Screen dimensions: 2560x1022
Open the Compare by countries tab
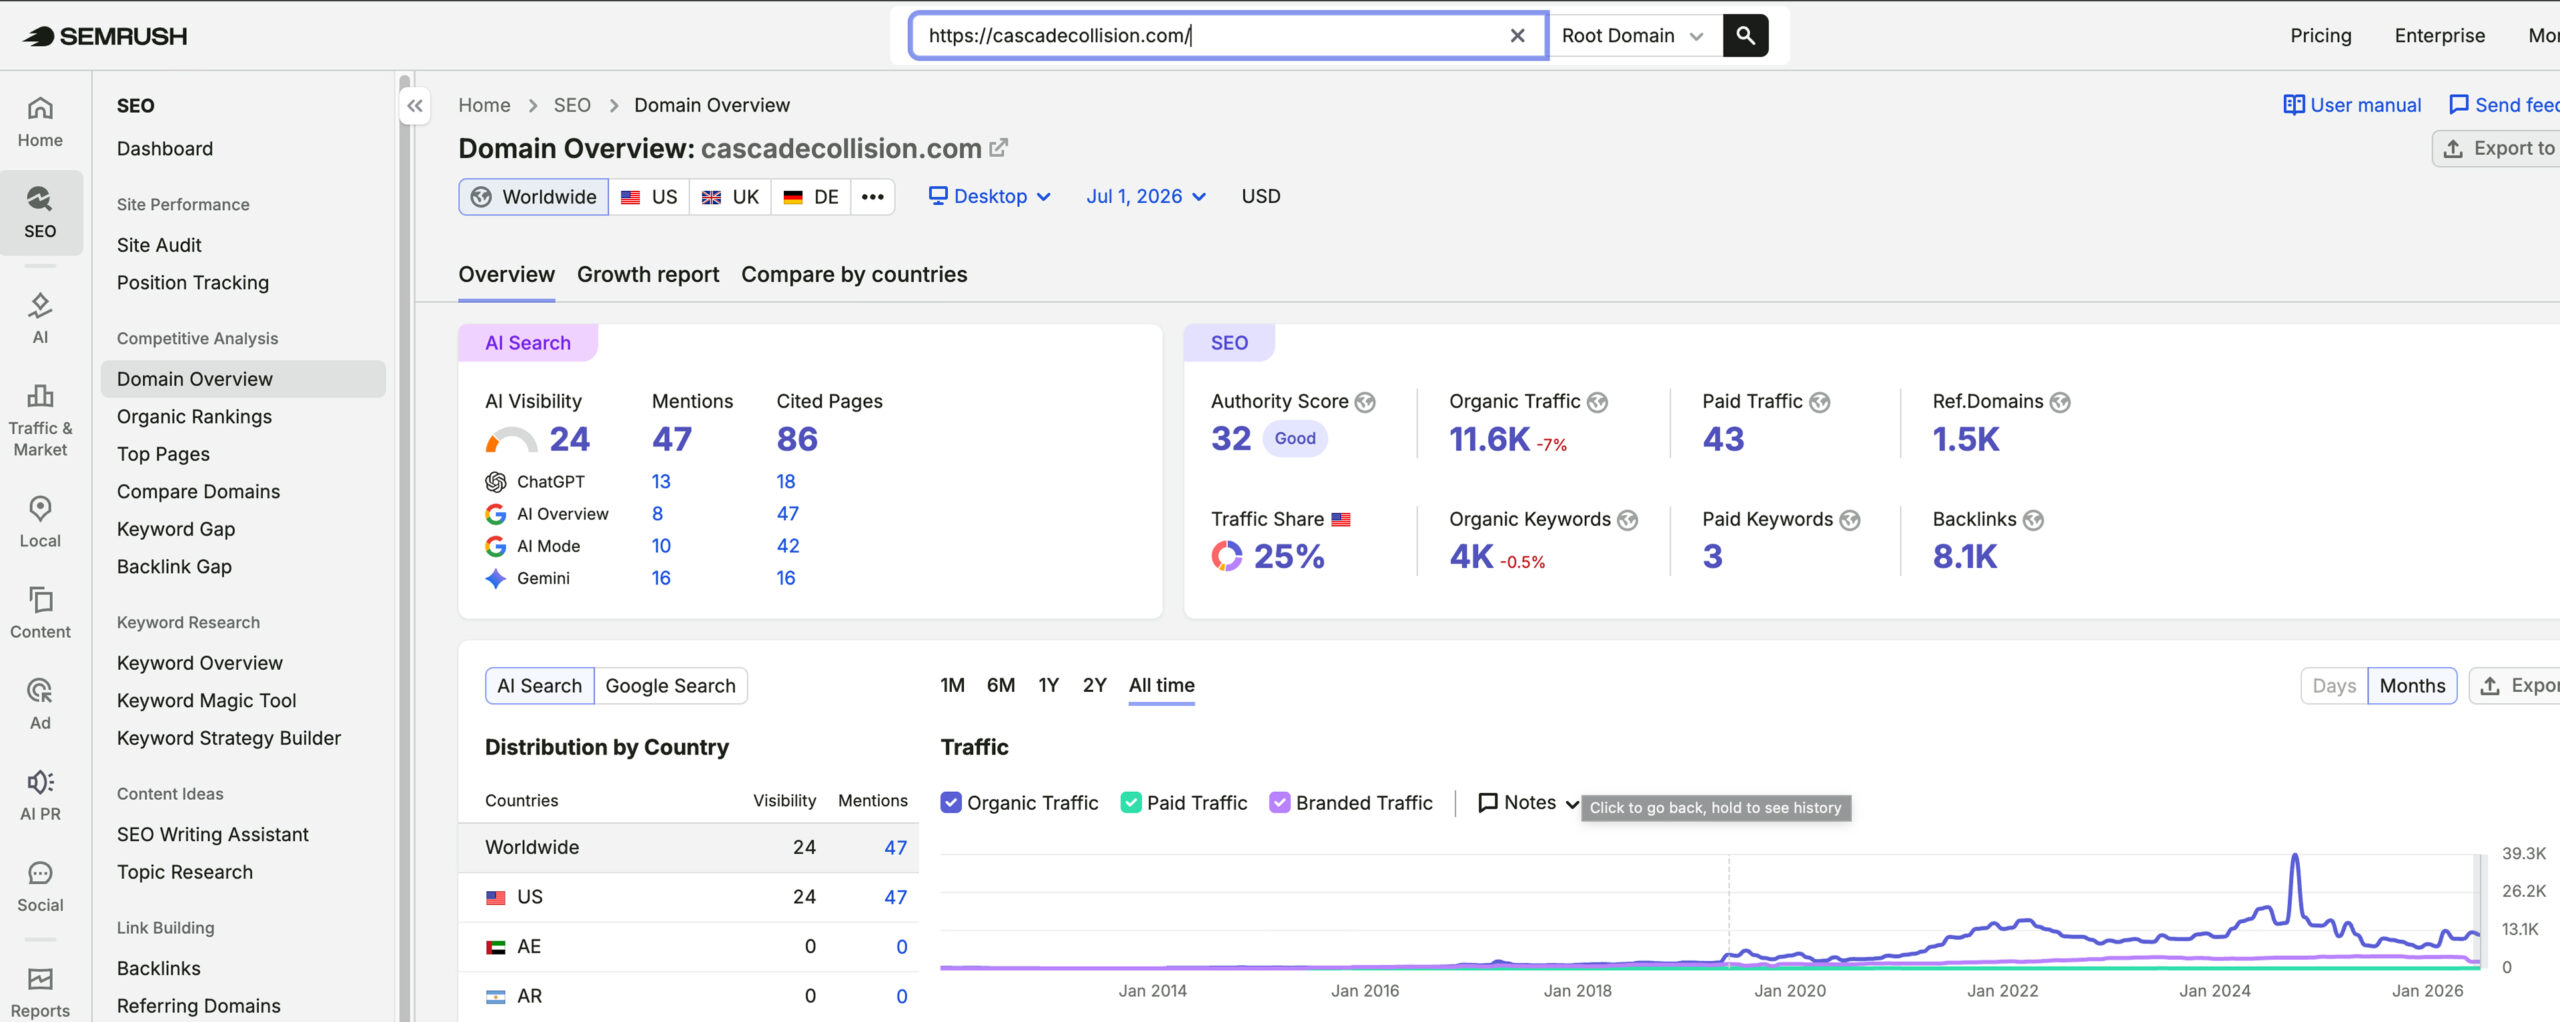click(x=854, y=275)
